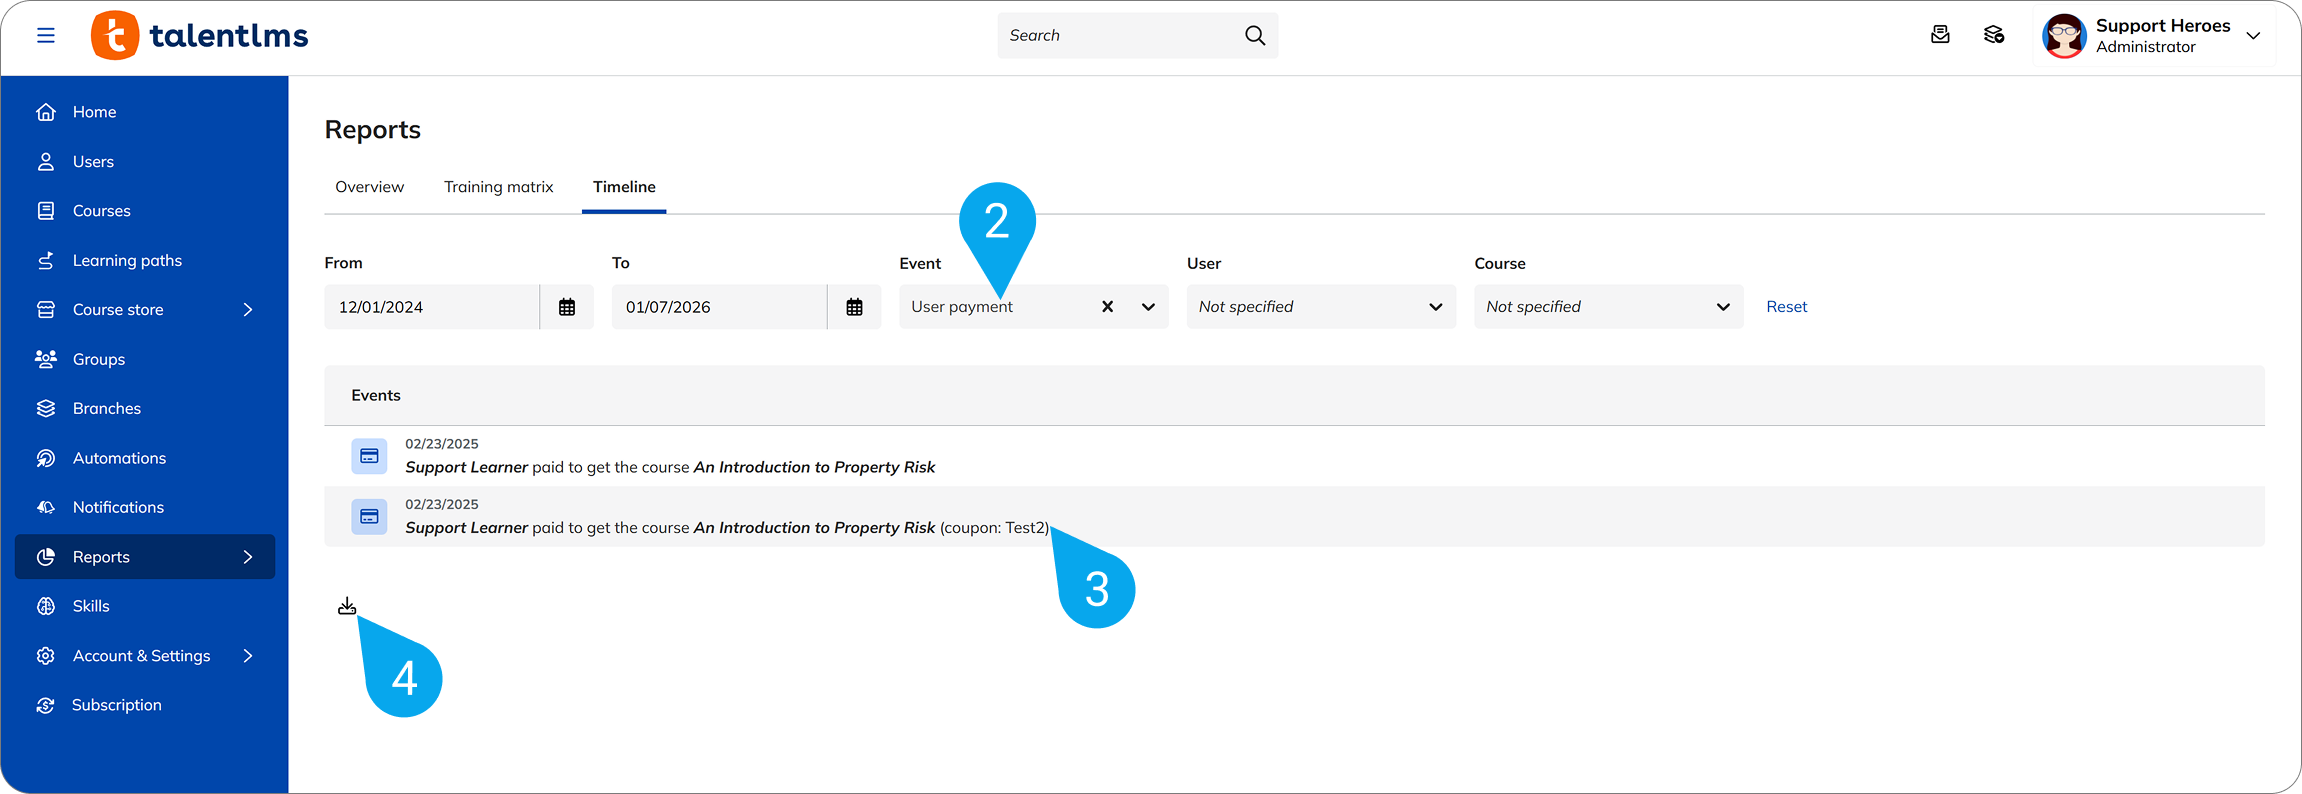
Task: Click the Automations icon
Action: [x=46, y=458]
